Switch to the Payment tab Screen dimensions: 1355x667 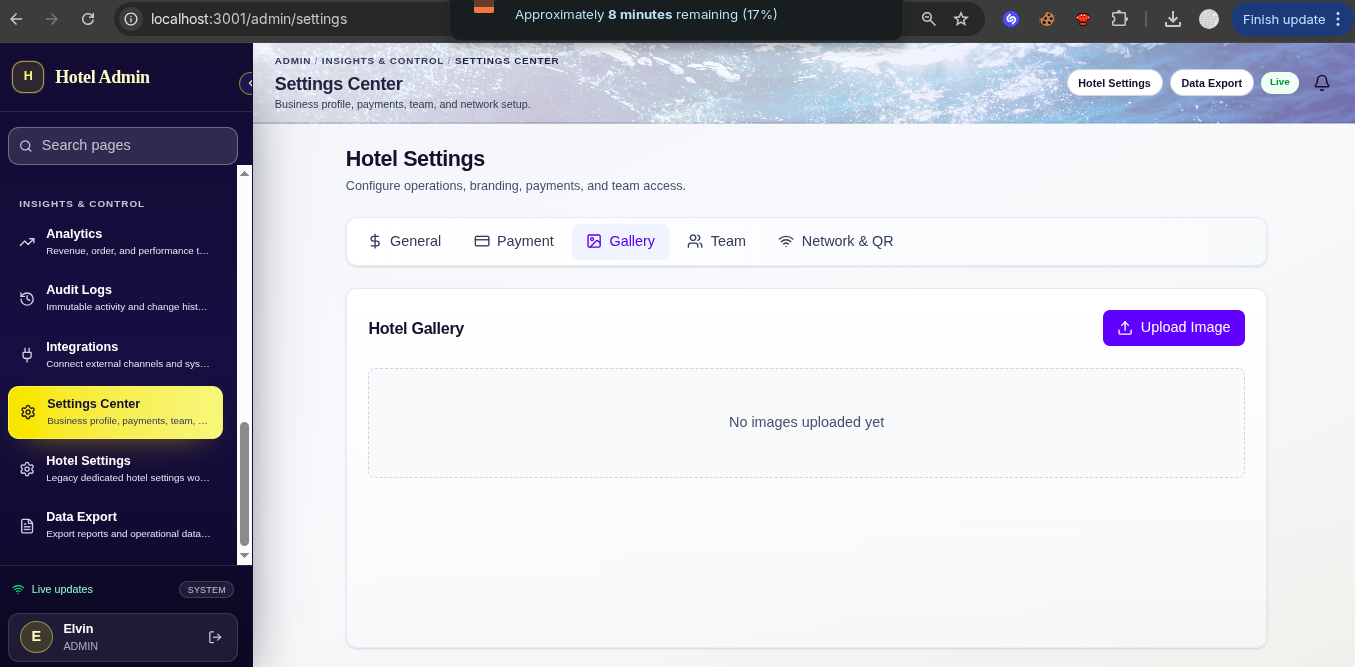tap(514, 241)
